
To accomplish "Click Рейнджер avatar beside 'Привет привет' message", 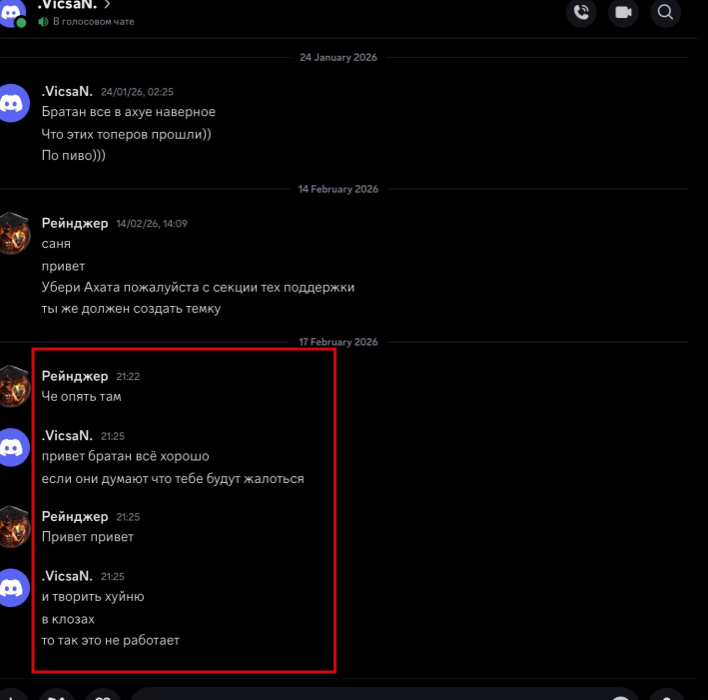I will tap(14, 527).
